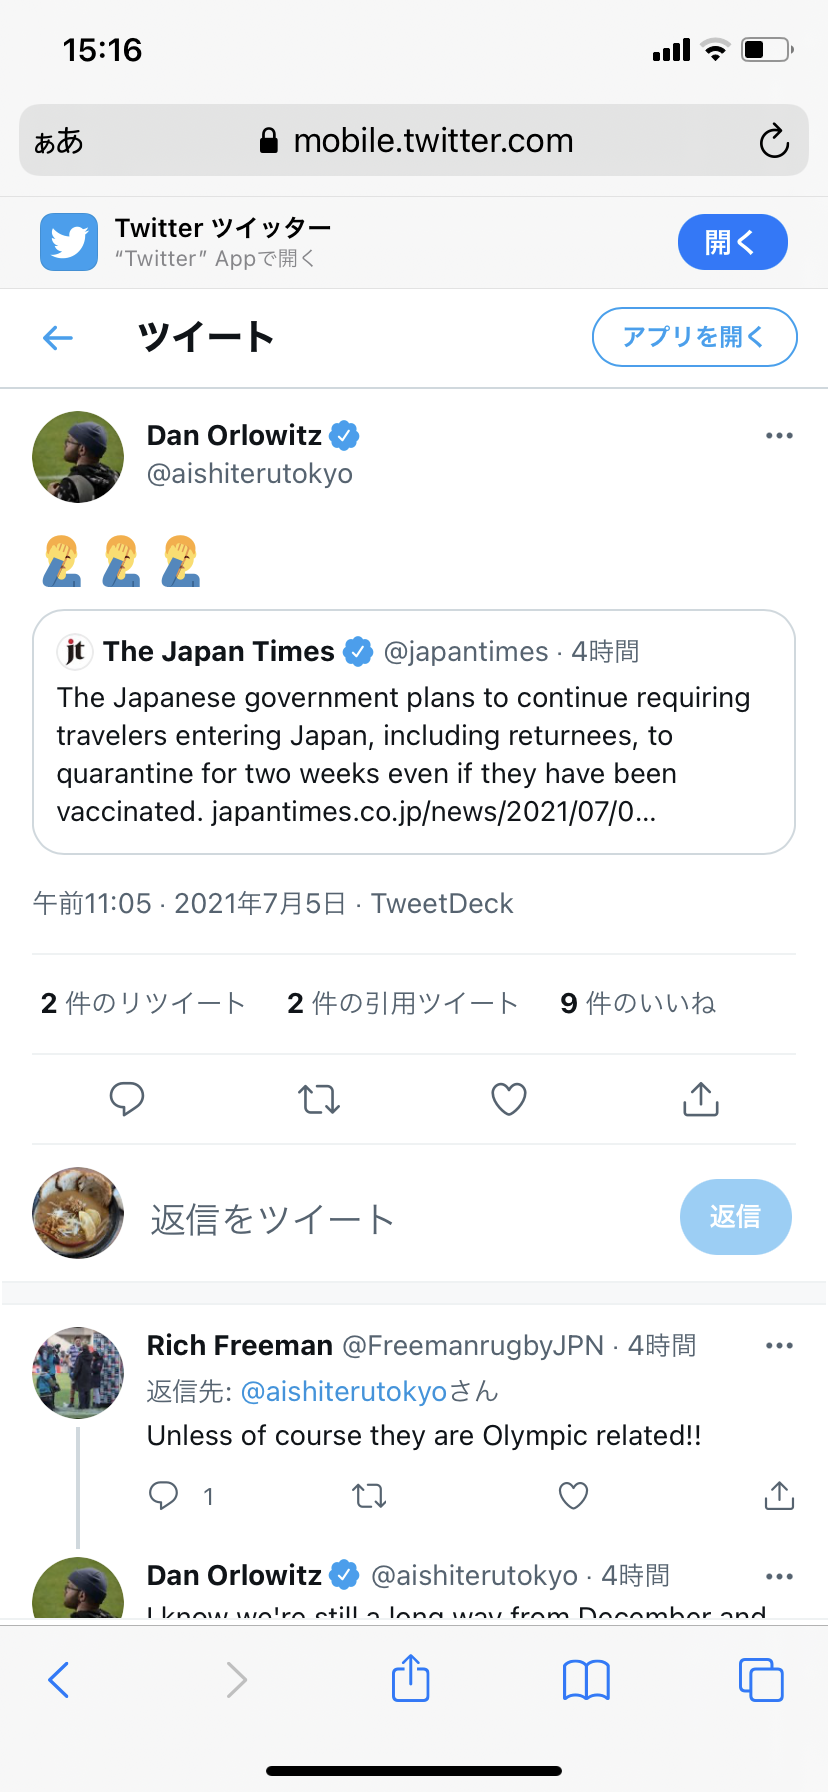Share the main tweet via share icon

click(701, 1099)
